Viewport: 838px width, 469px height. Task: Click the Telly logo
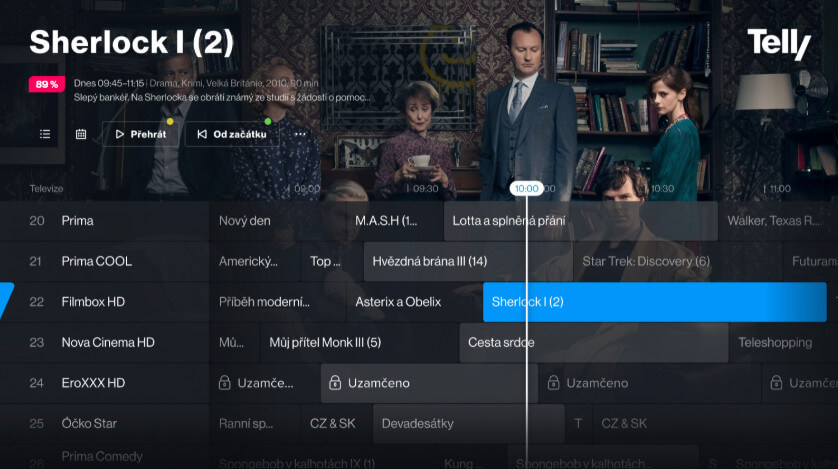coord(779,44)
